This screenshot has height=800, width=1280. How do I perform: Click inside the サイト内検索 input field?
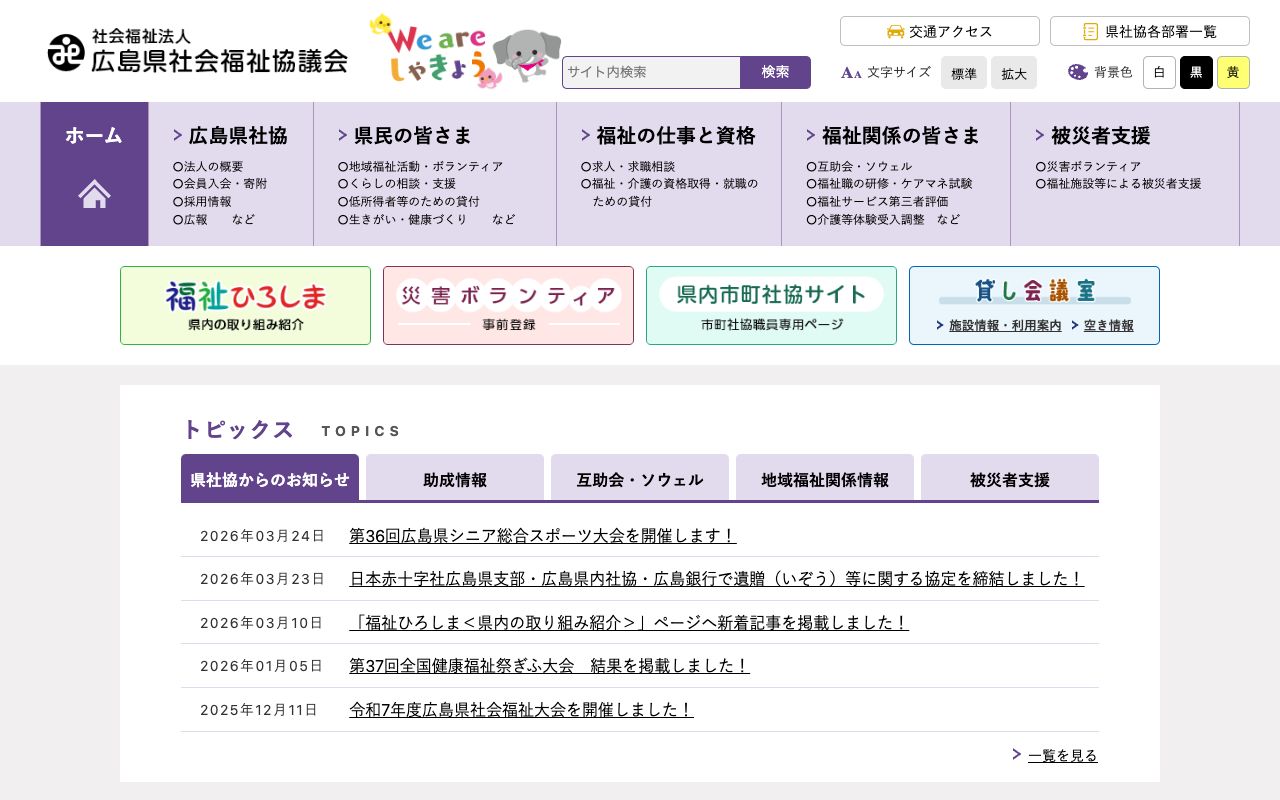[x=650, y=72]
